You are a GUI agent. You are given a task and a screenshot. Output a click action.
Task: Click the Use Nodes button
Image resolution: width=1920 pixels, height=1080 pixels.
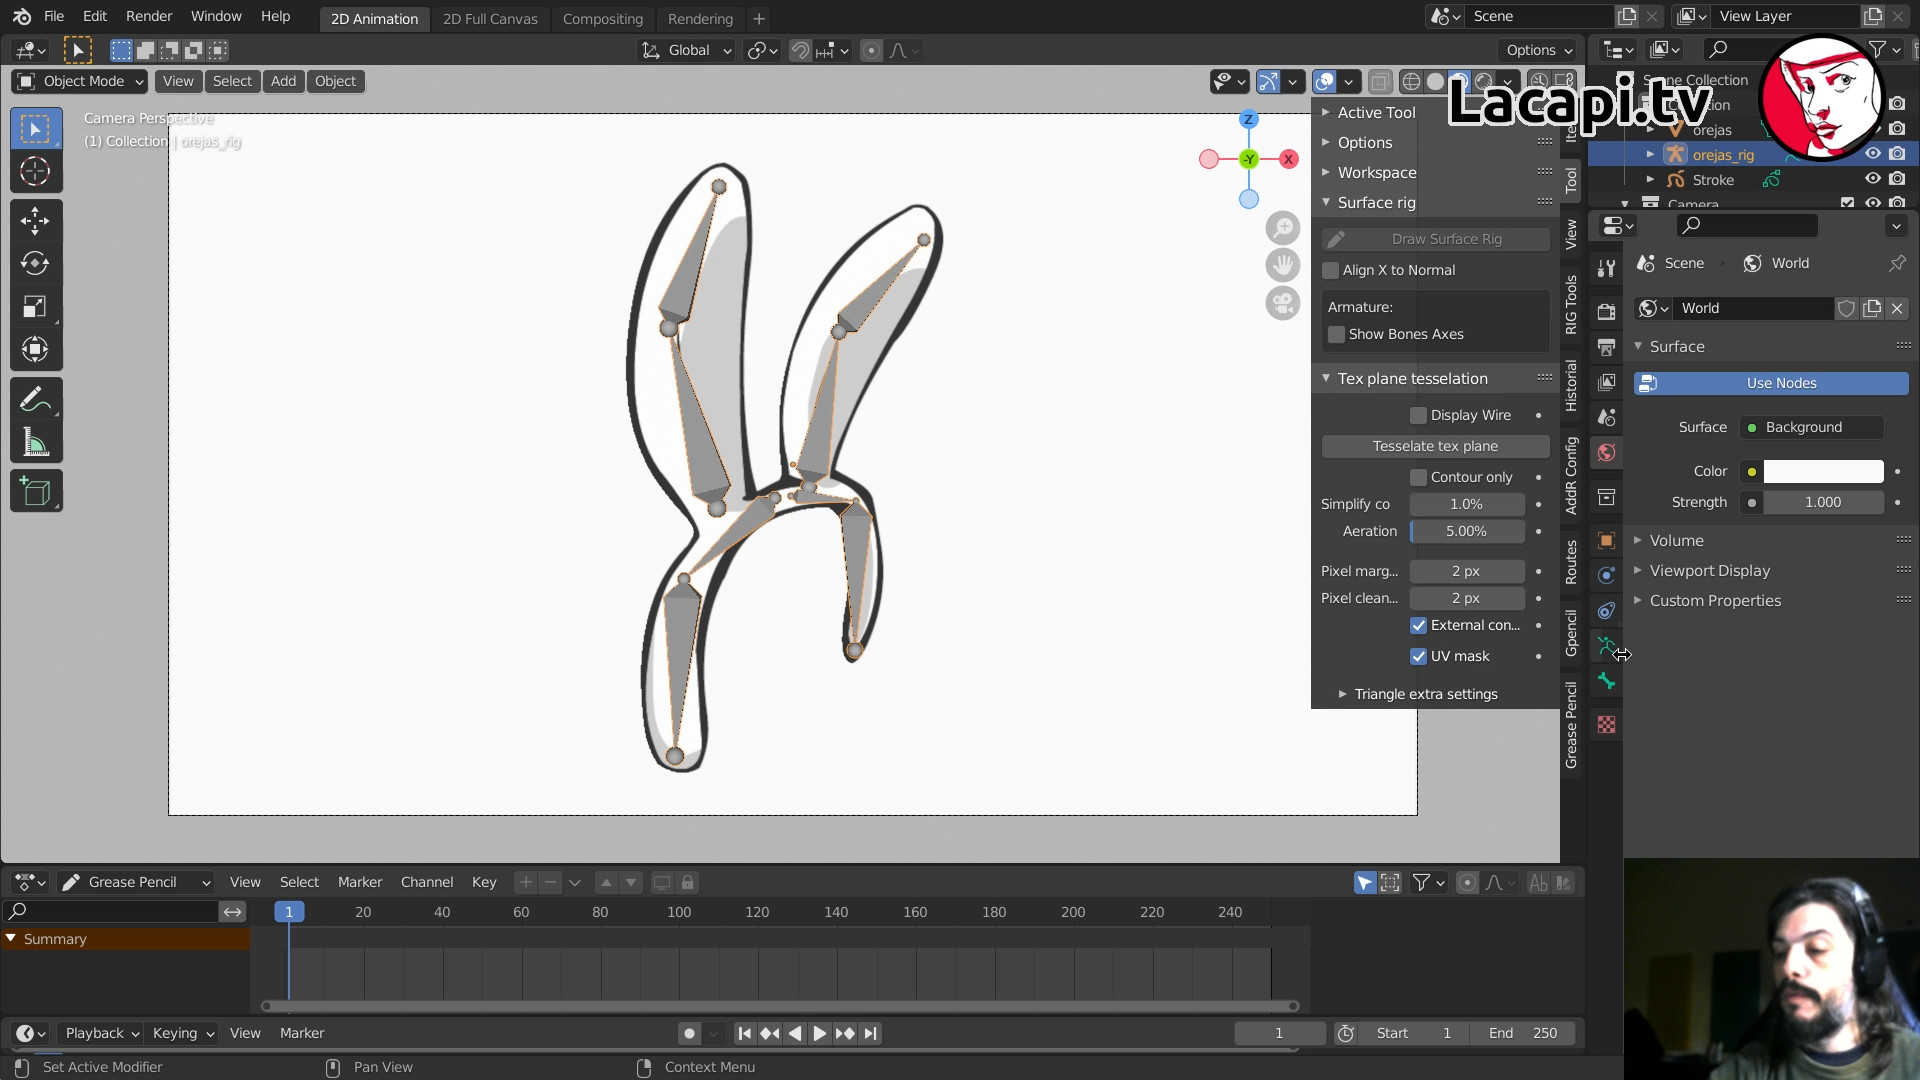pyautogui.click(x=1771, y=383)
